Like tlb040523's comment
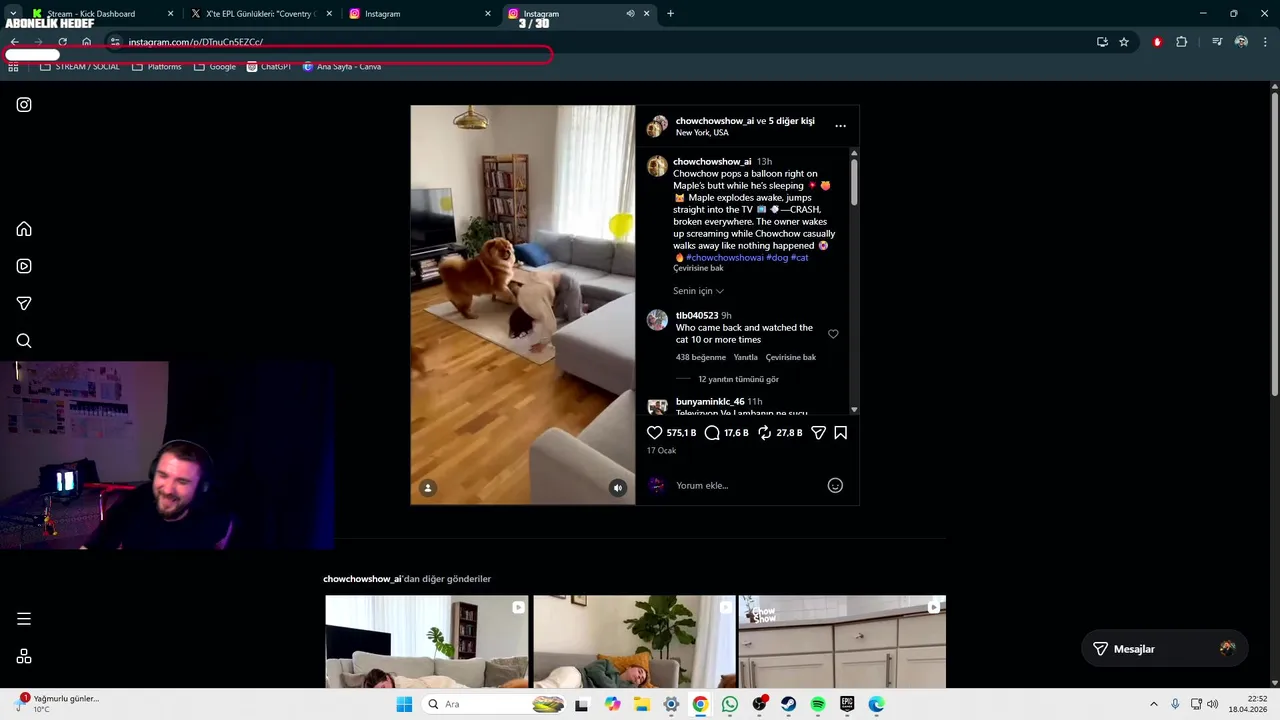Image resolution: width=1280 pixels, height=720 pixels. (x=833, y=334)
